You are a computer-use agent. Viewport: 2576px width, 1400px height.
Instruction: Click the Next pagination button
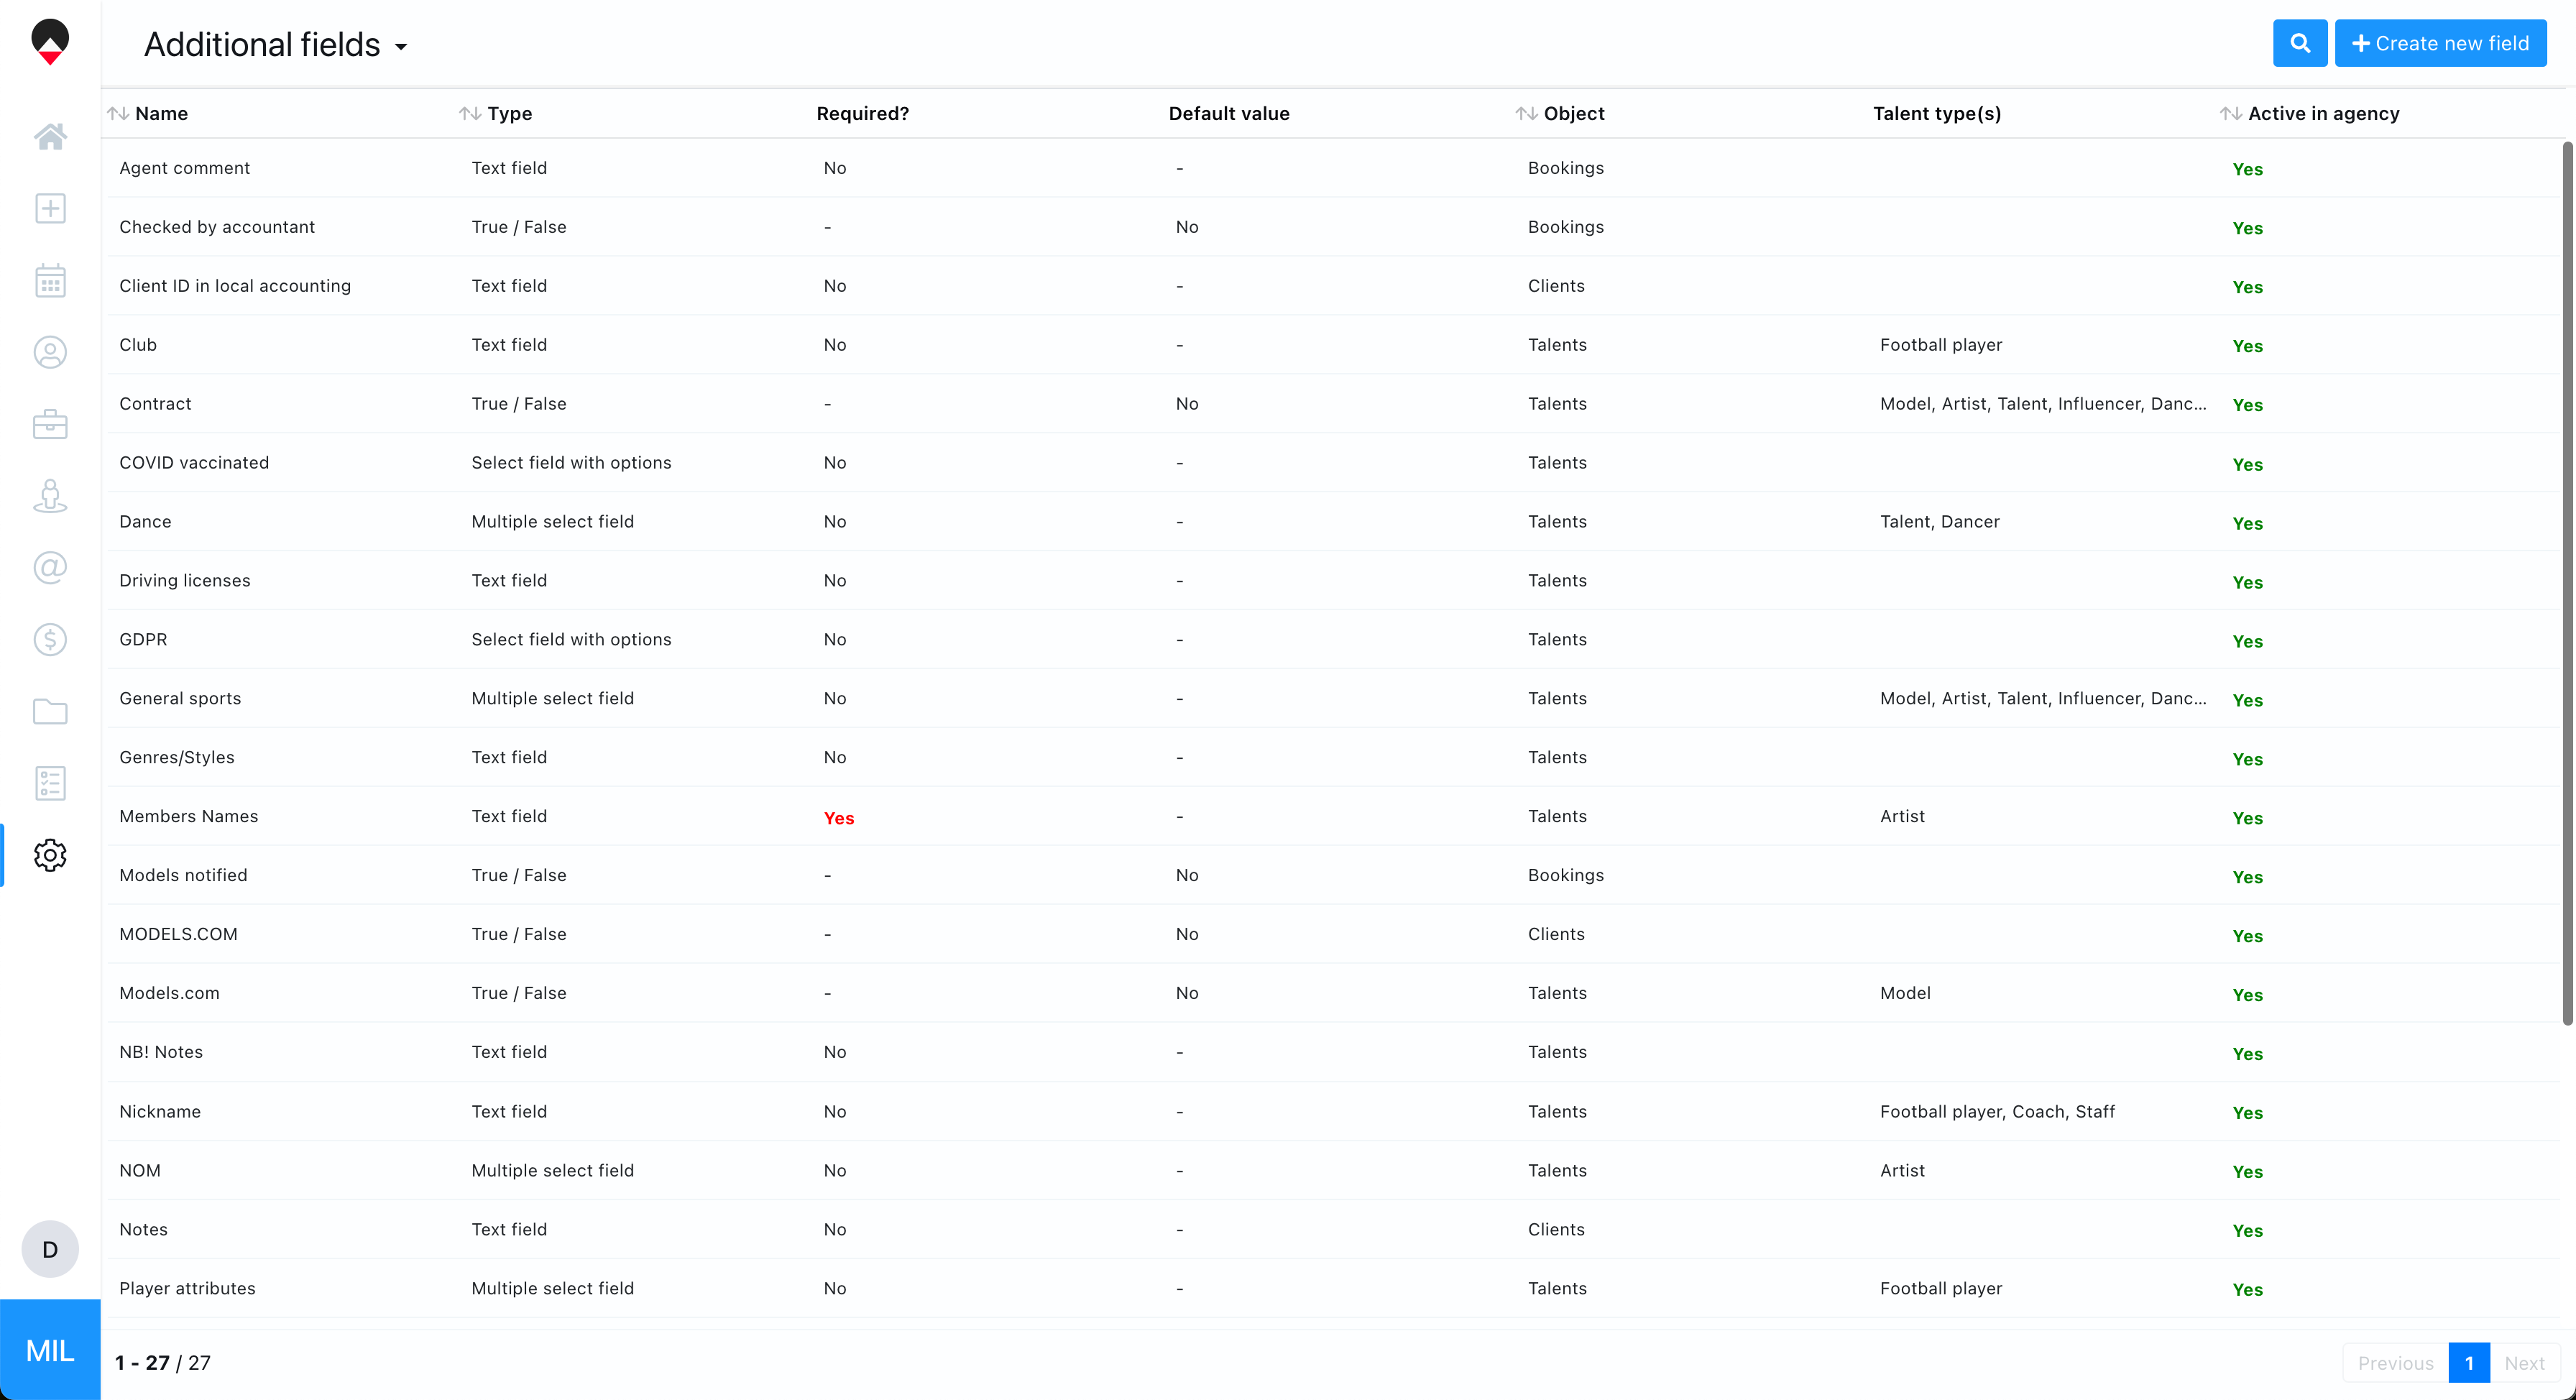(2524, 1363)
